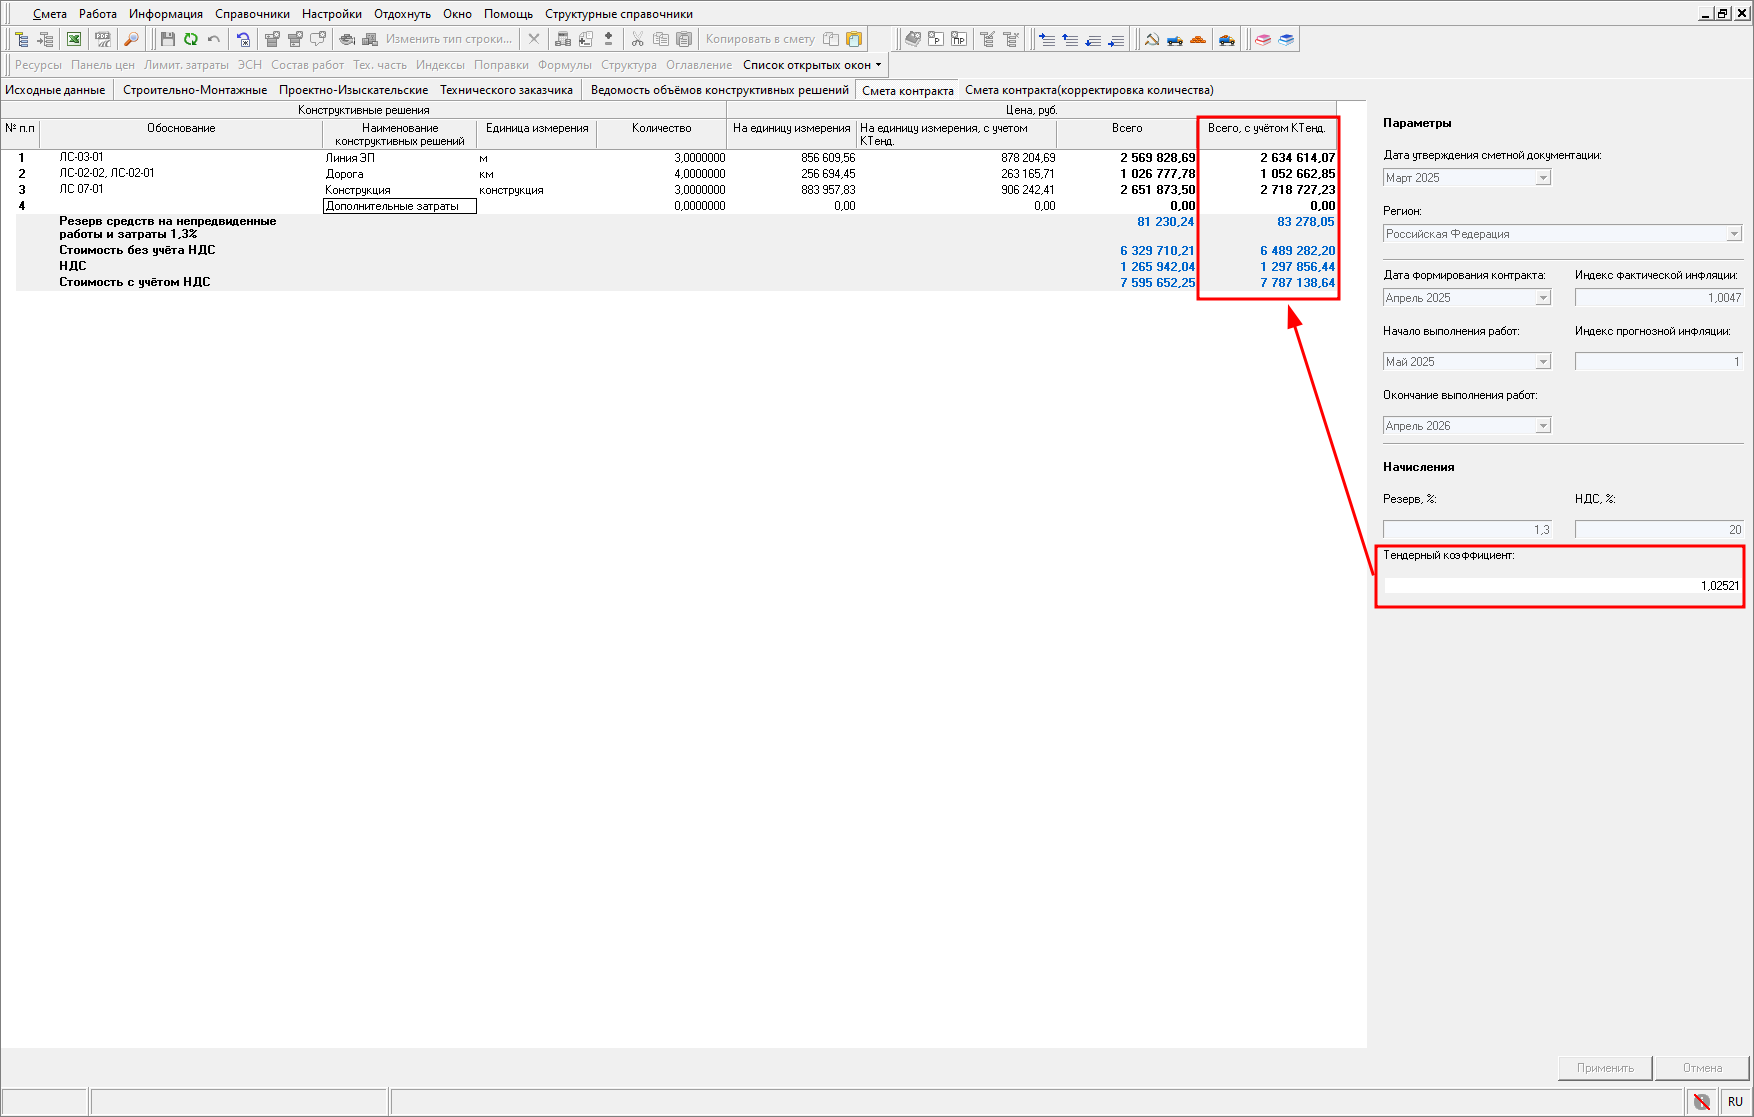Click the orange brick pile icon
The width and height of the screenshot is (1754, 1117).
tap(1198, 39)
